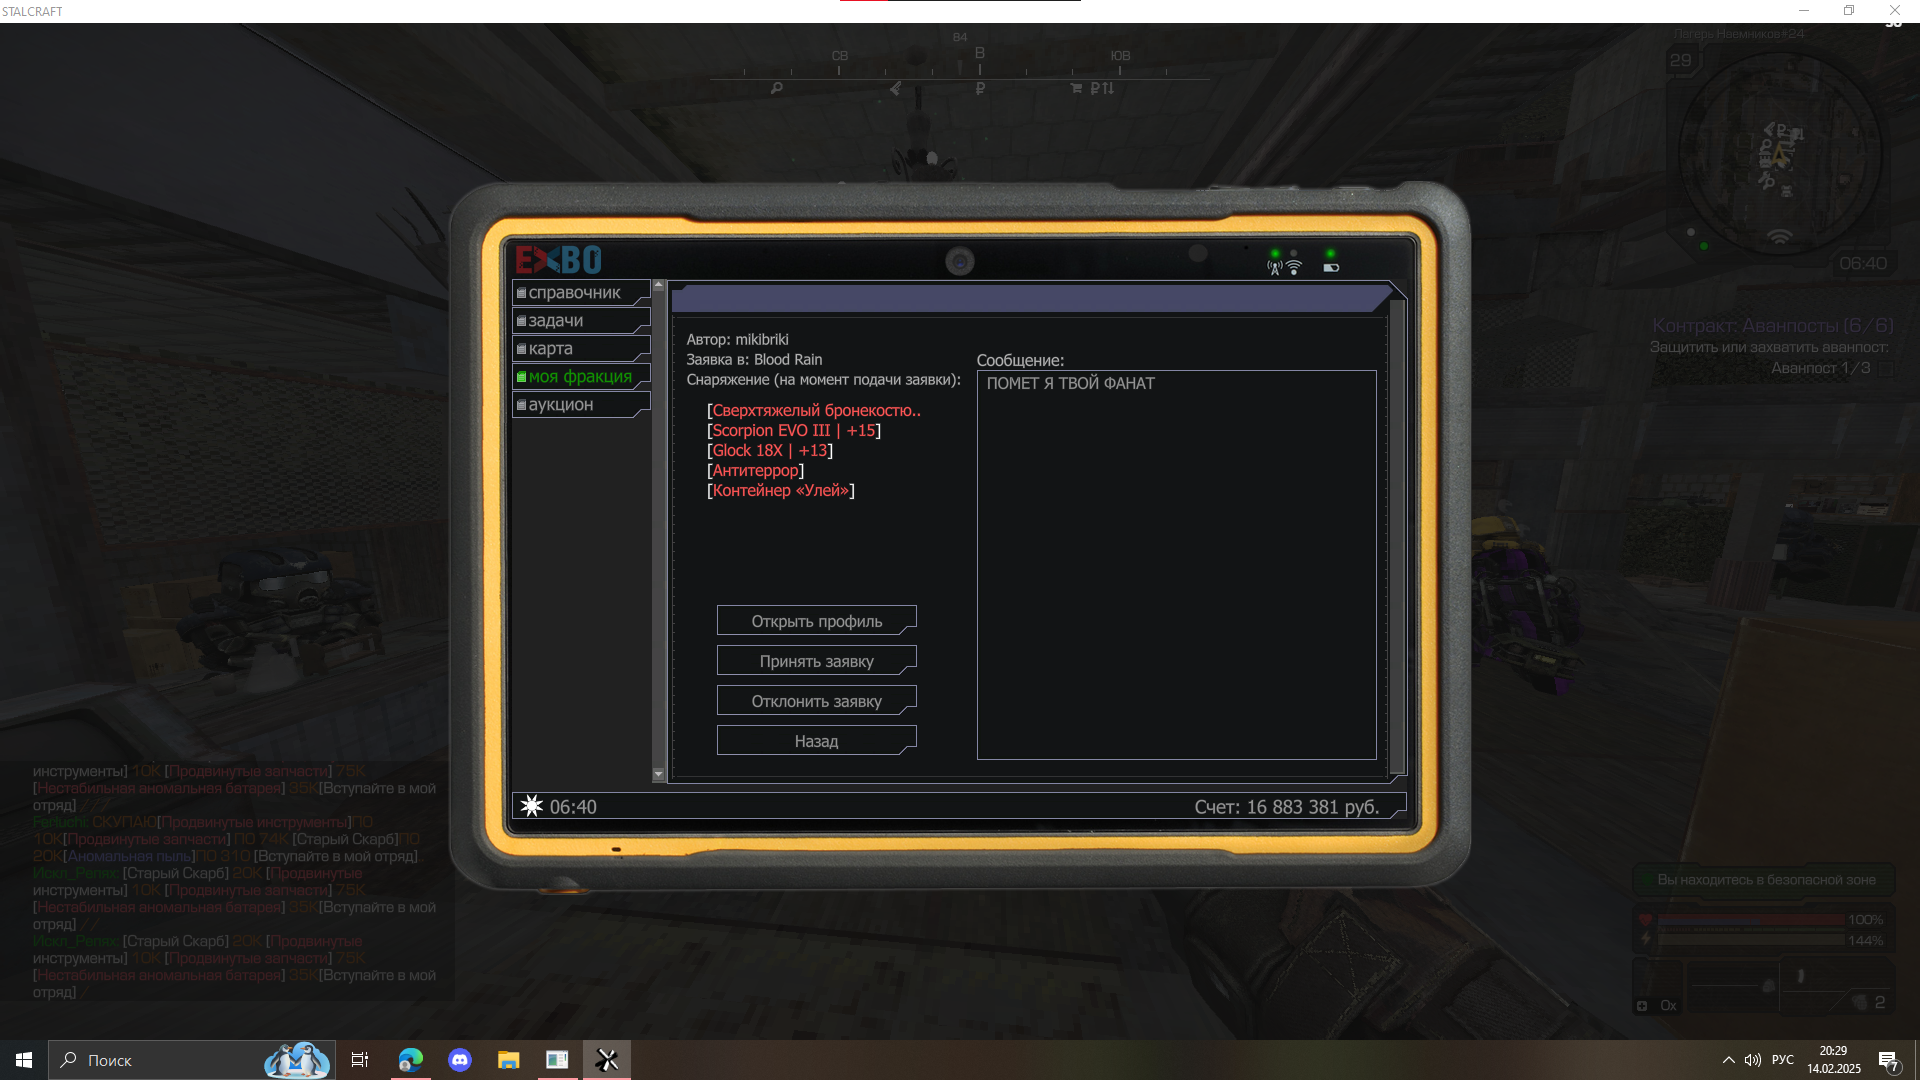Viewport: 1920px width, 1080px height.
Task: Click the Контейнер «Улей» item link
Action: (780, 491)
